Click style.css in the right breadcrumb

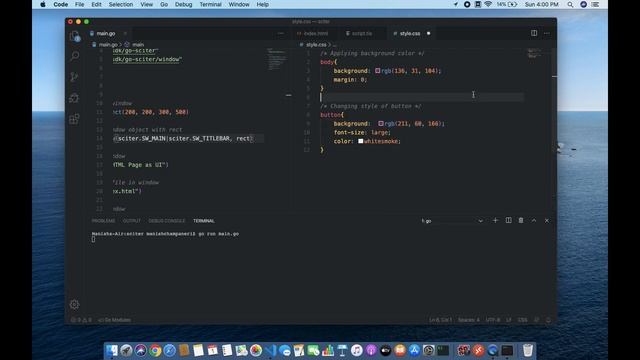316,44
